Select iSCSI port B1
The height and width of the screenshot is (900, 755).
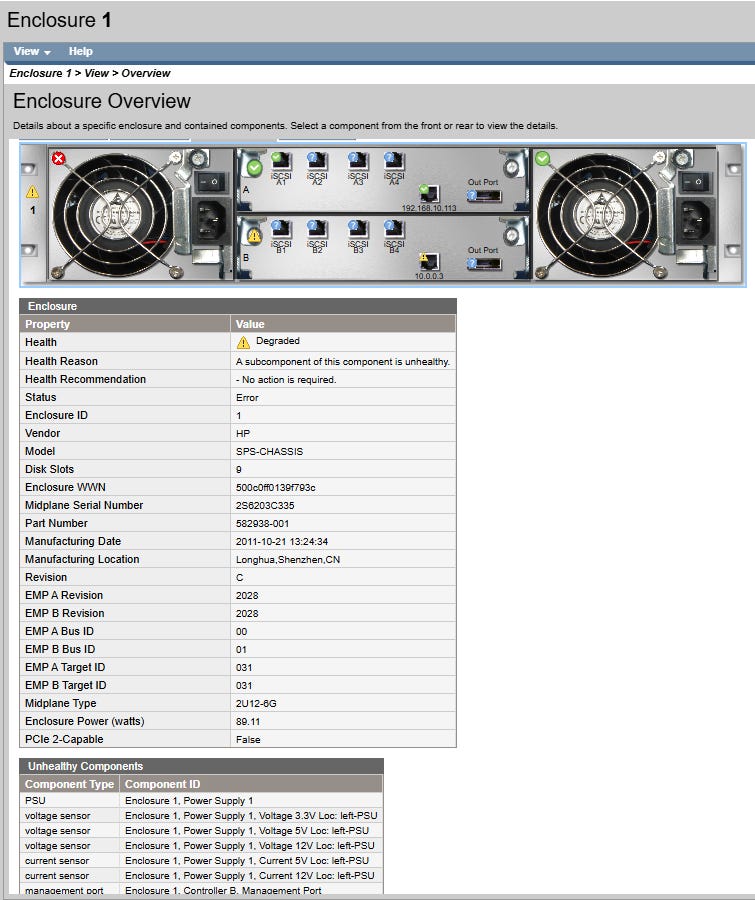point(281,230)
